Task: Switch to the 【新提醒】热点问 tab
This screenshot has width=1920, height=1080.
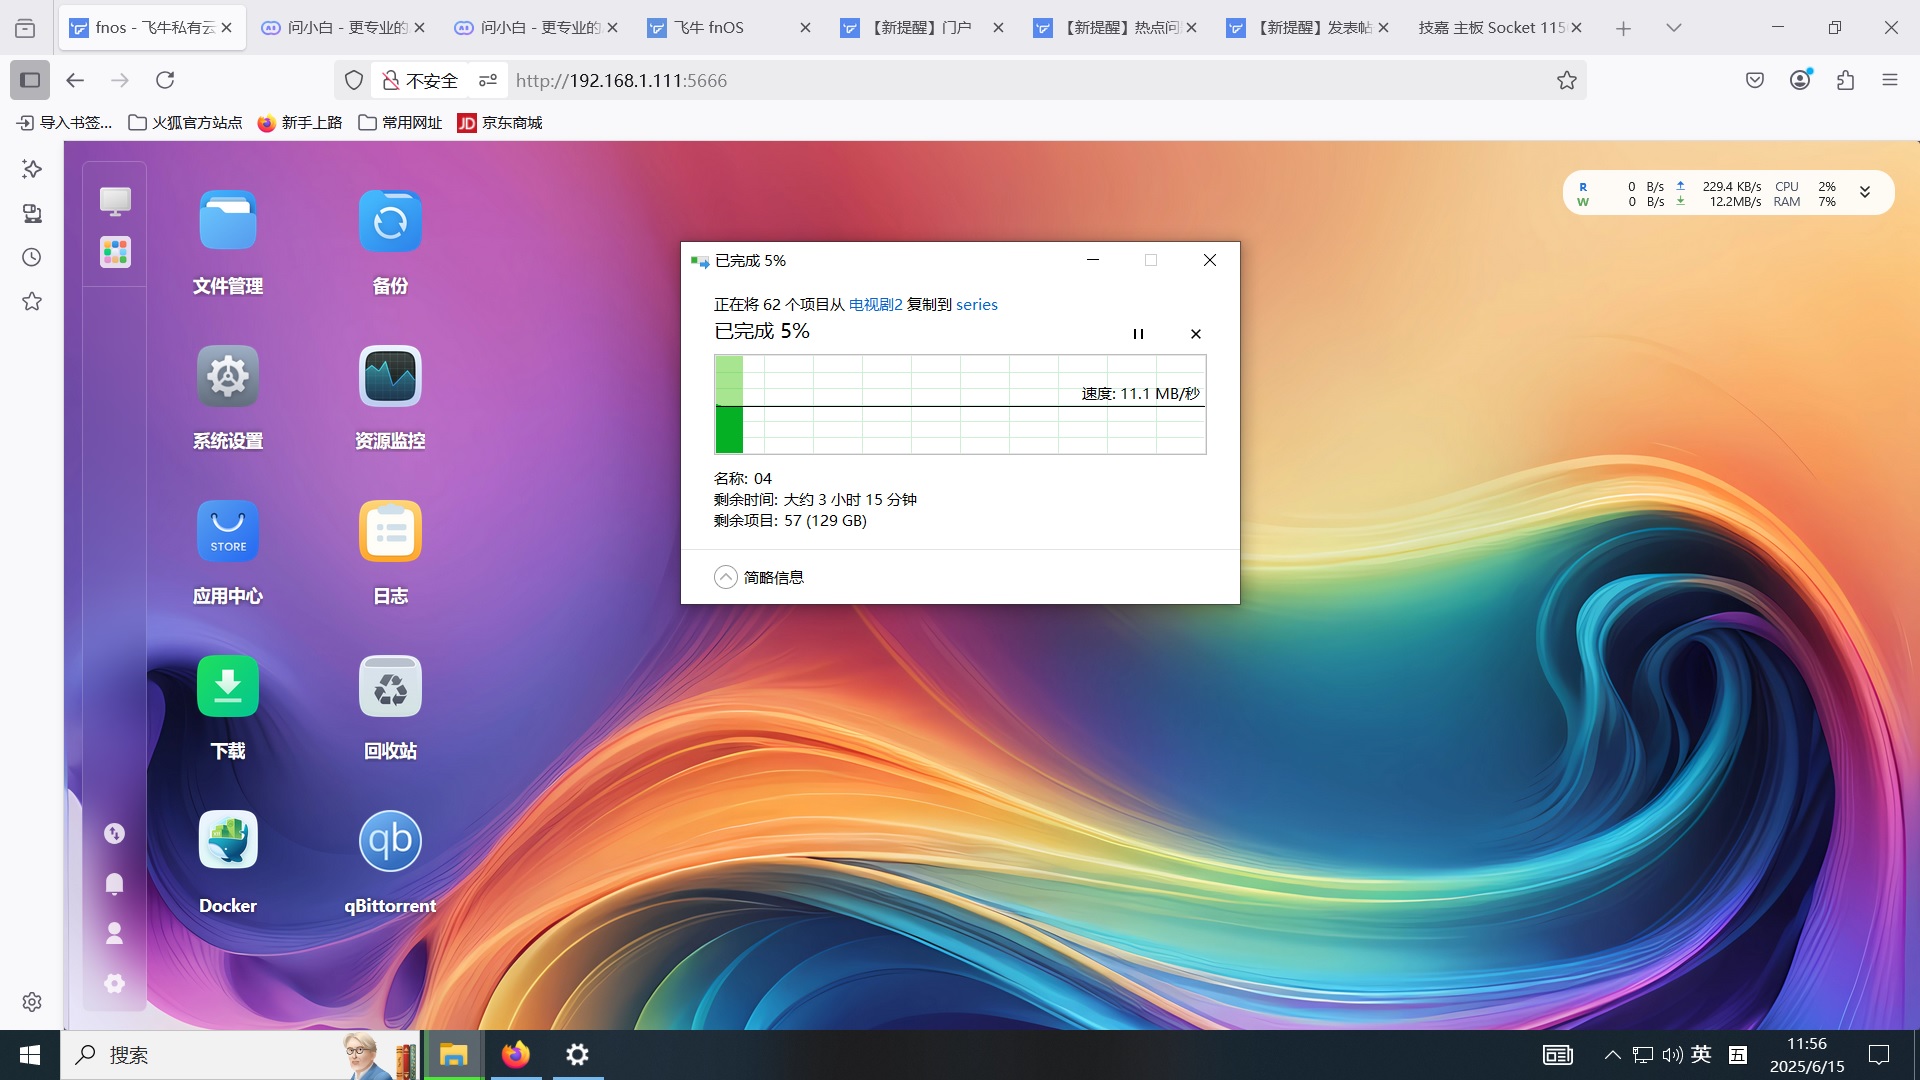Action: [1116, 28]
